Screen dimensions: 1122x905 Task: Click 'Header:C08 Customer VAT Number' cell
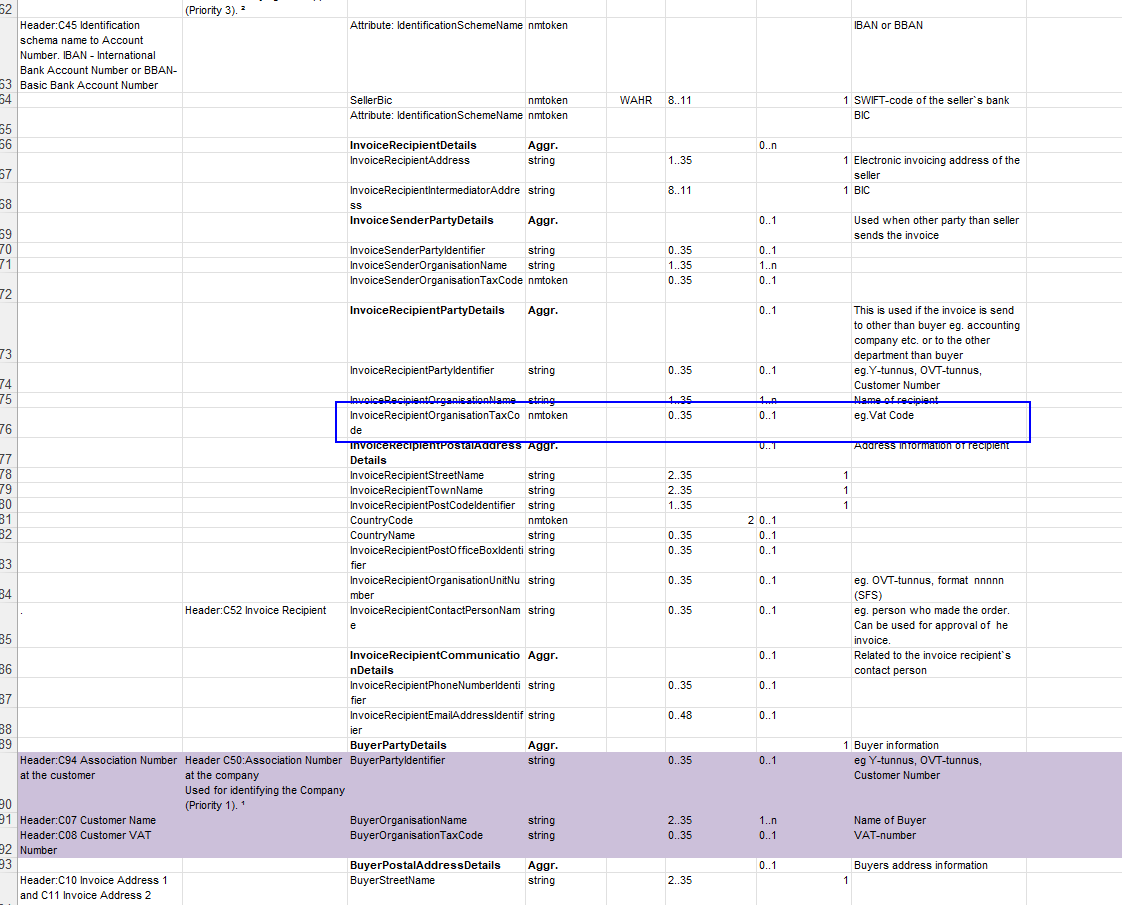click(x=99, y=843)
